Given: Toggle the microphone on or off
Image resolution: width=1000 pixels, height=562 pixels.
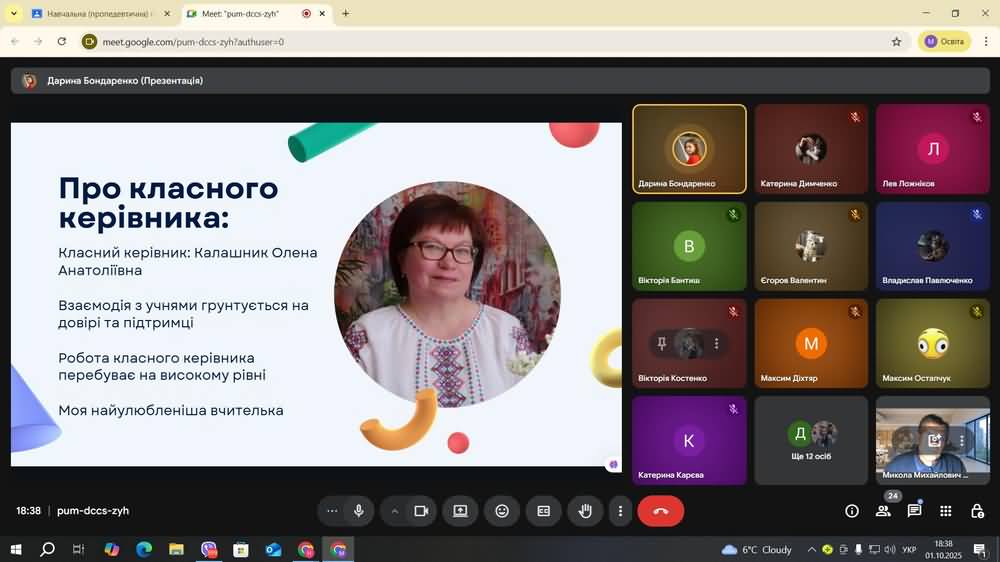Looking at the screenshot, I should tap(359, 511).
